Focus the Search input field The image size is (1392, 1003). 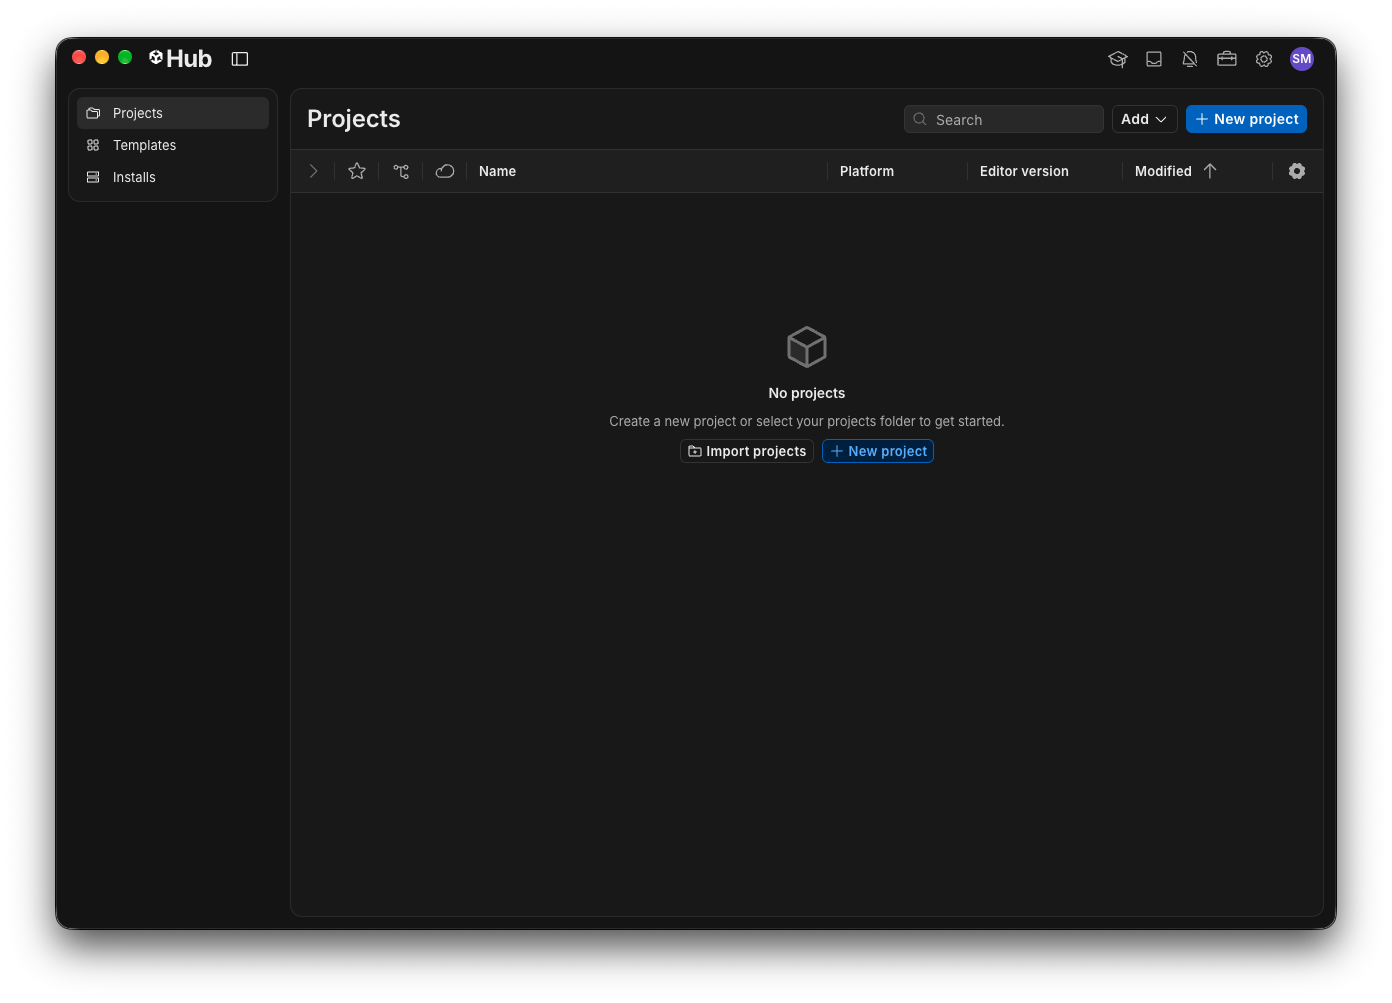[x=1004, y=119]
